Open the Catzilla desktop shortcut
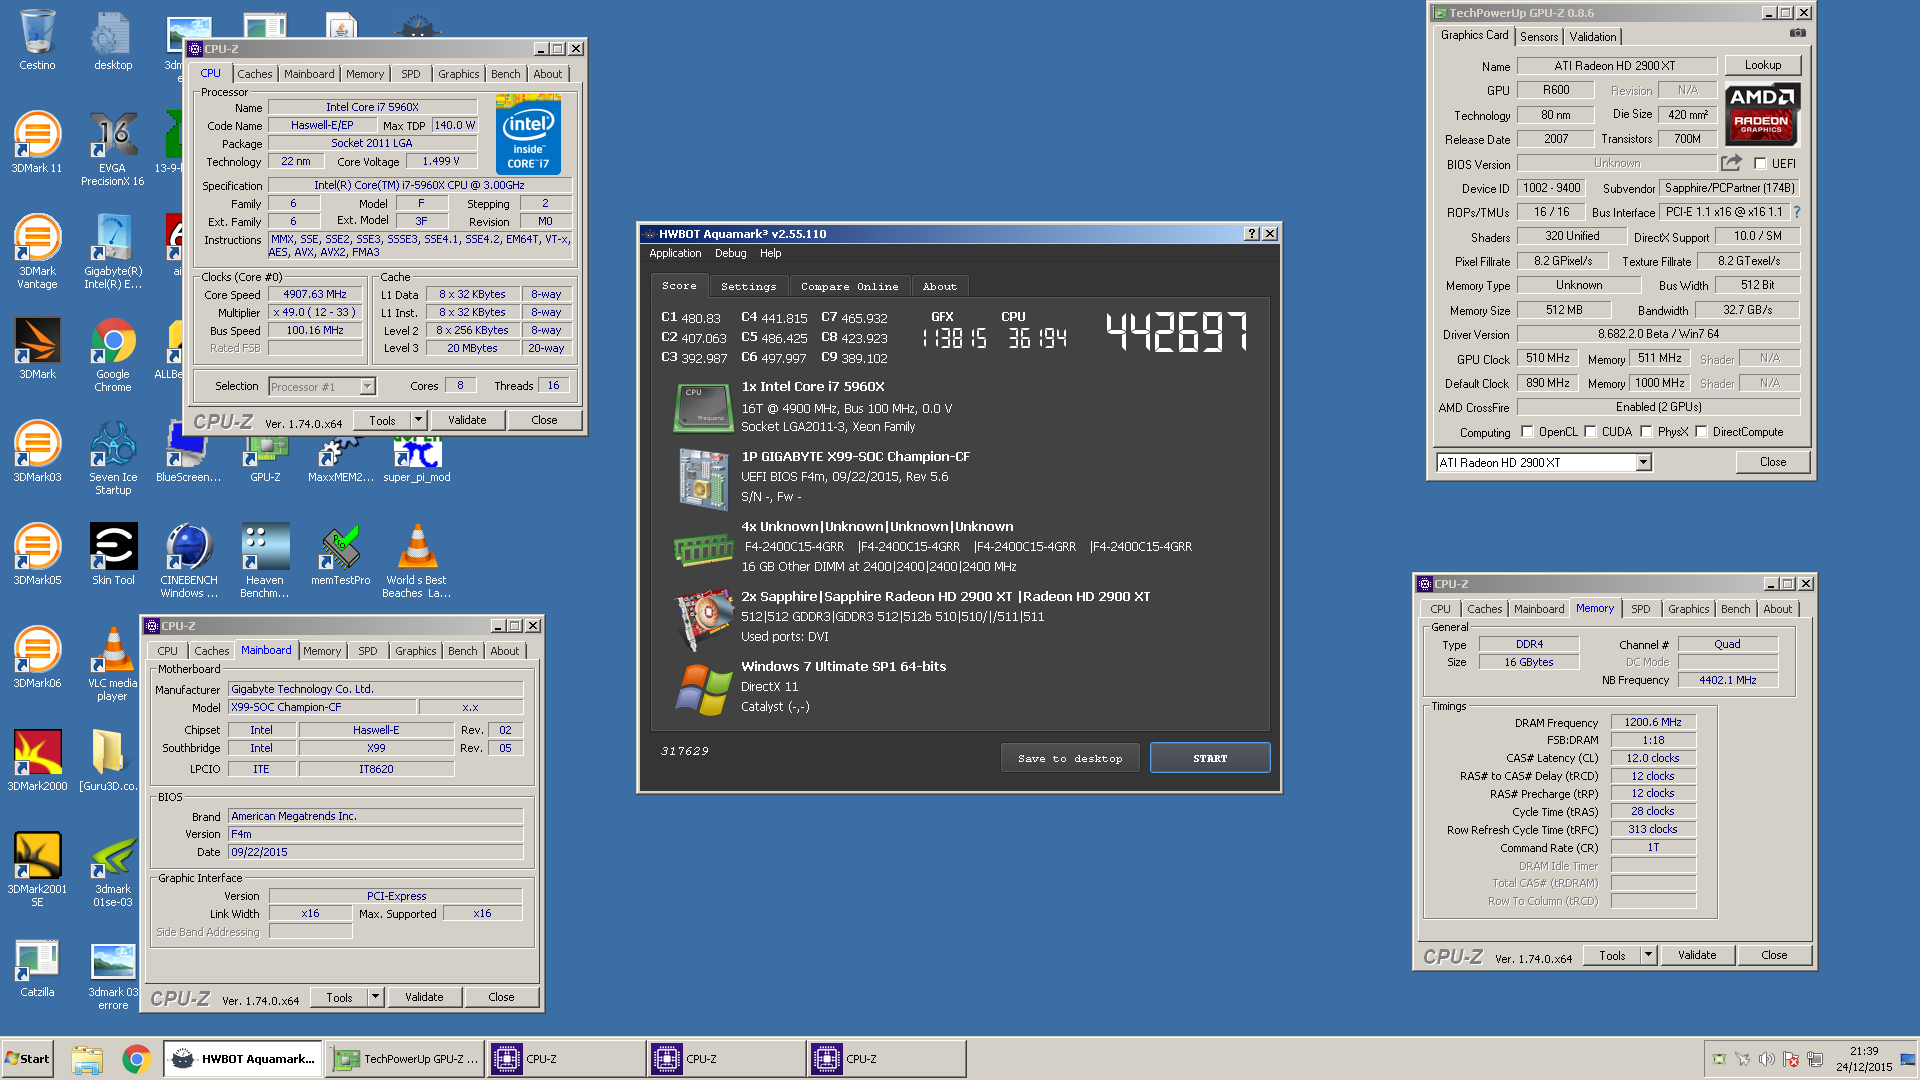Image resolution: width=1920 pixels, height=1080 pixels. click(x=37, y=968)
